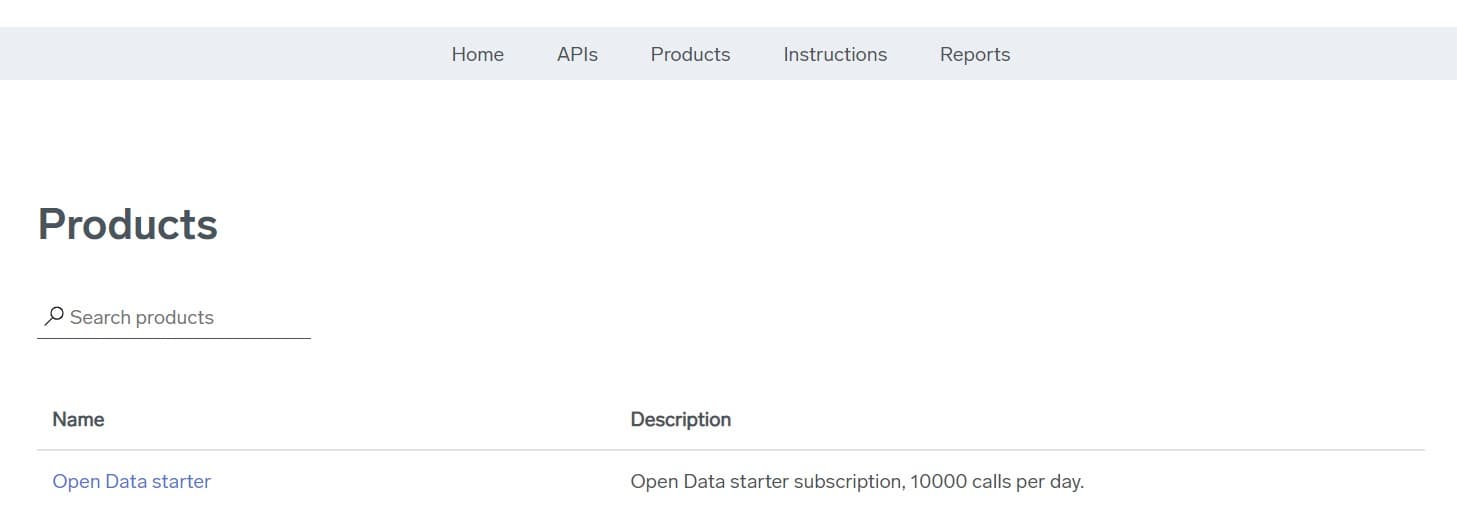The height and width of the screenshot is (529, 1457).
Task: Open the Instructions page
Action: click(835, 54)
